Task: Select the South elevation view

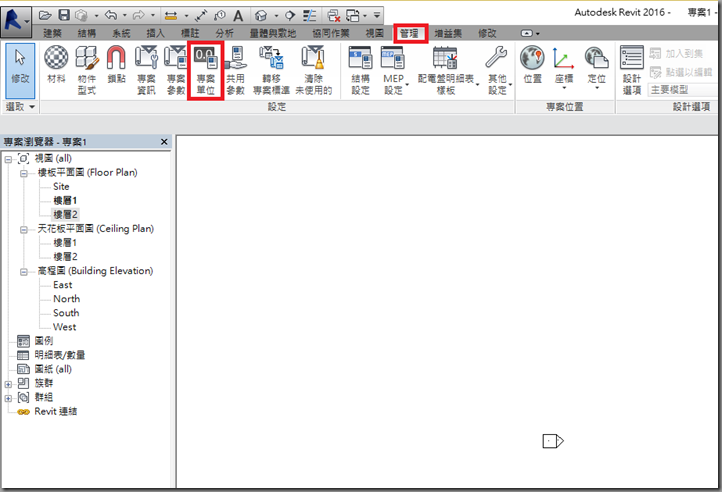Action: tap(66, 313)
